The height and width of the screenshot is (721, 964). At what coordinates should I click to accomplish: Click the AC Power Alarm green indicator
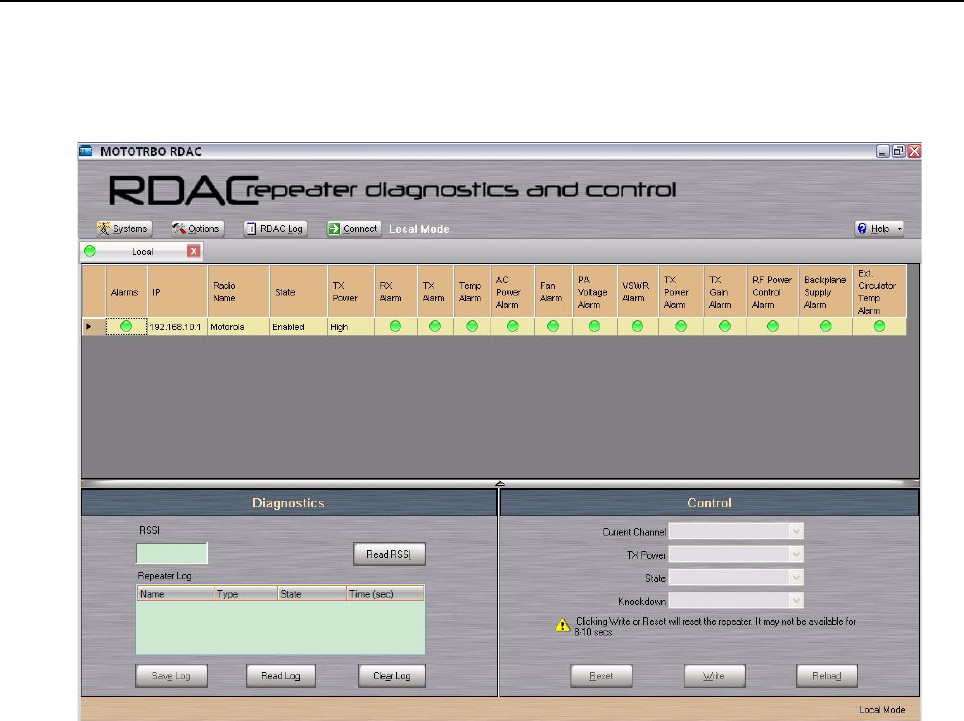pos(513,326)
